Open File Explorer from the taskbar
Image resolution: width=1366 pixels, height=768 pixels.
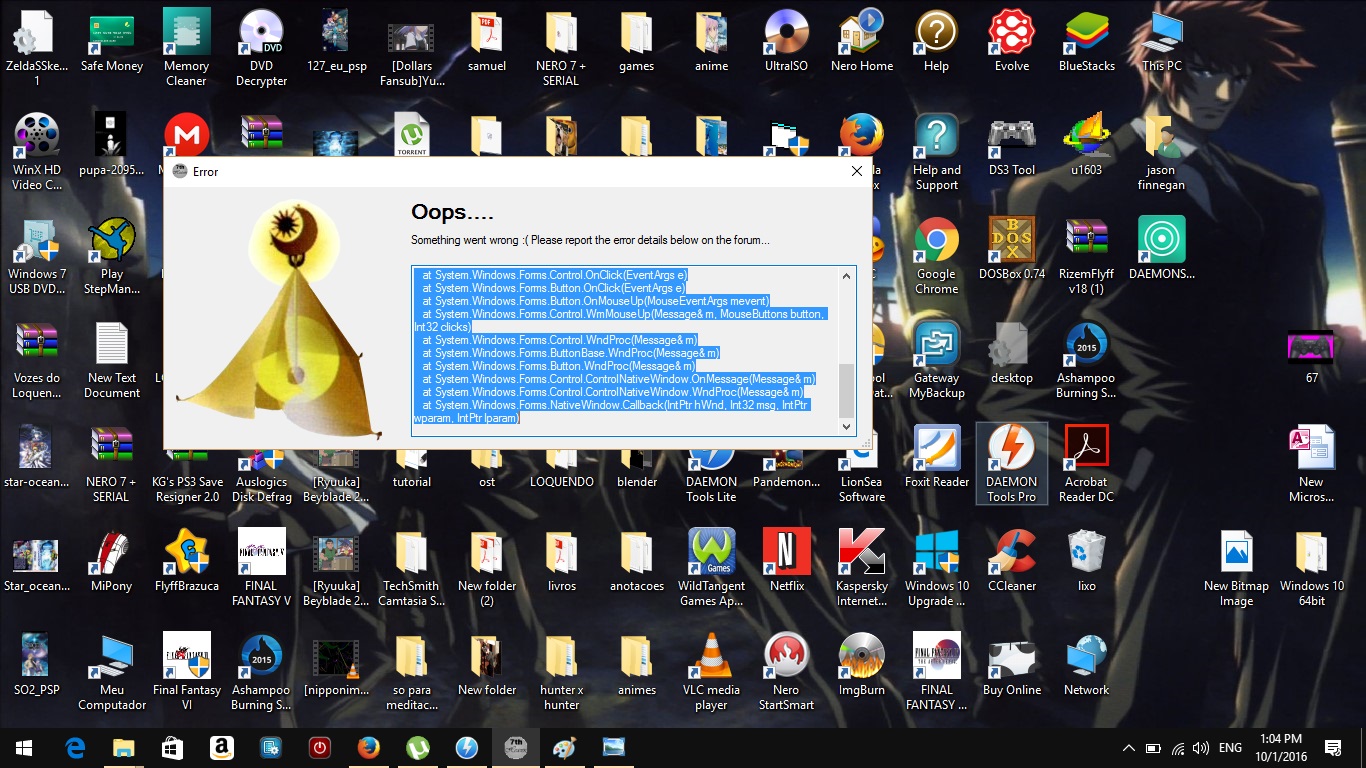124,747
